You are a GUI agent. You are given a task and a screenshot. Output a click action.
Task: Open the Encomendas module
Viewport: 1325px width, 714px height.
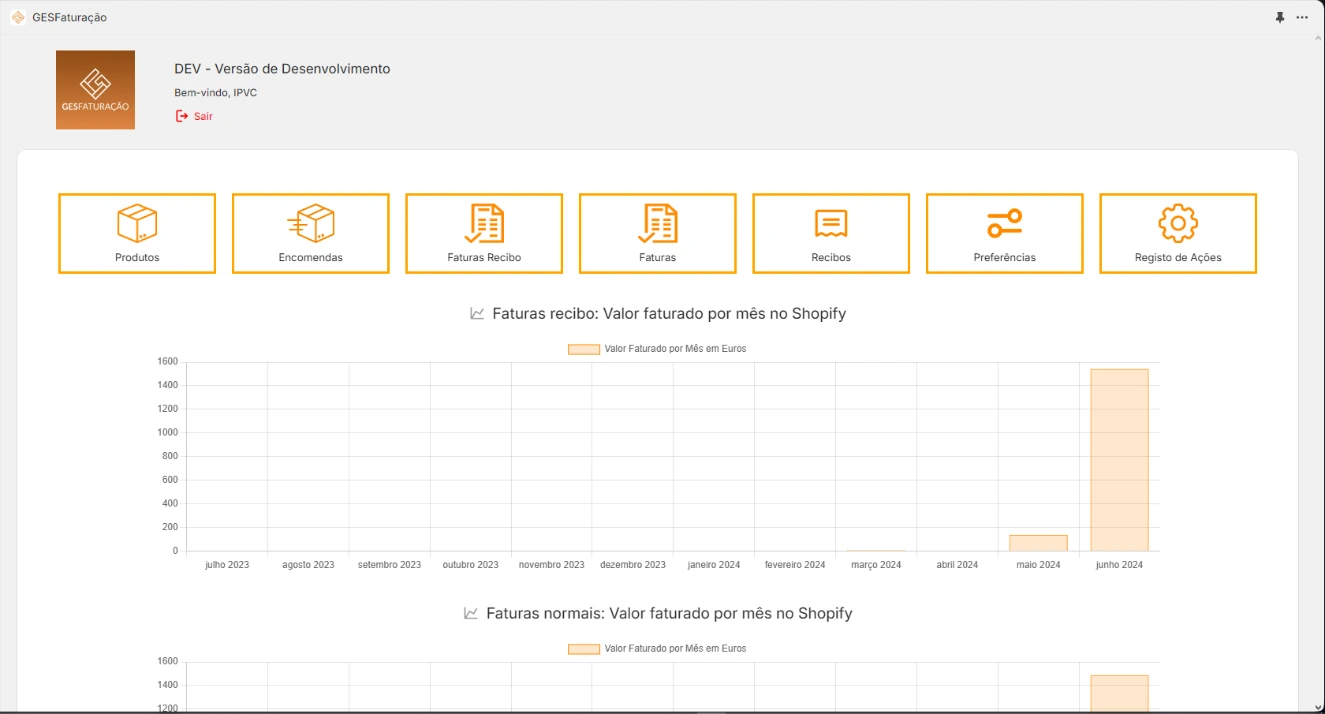[310, 233]
